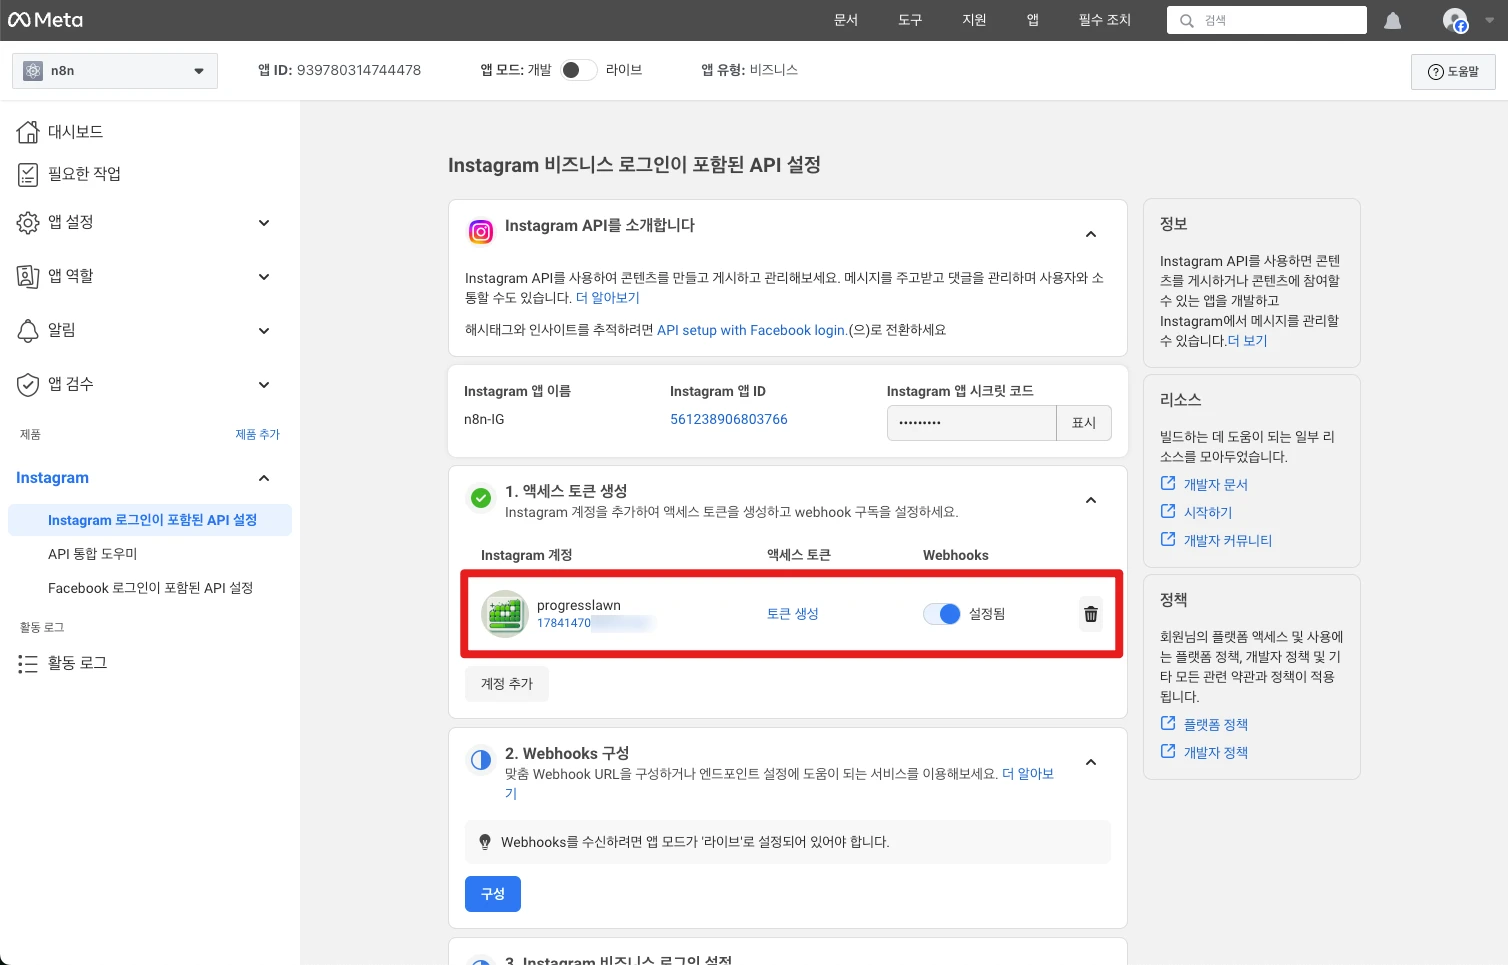
Task: Click the external link icon beside 플랫폼 정책
Action: click(1168, 723)
